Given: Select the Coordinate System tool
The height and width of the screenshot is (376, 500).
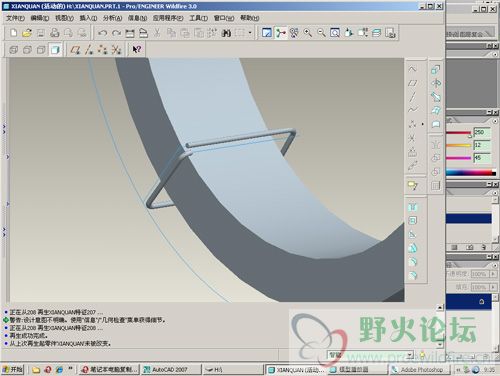Looking at the screenshot, I should [x=412, y=138].
